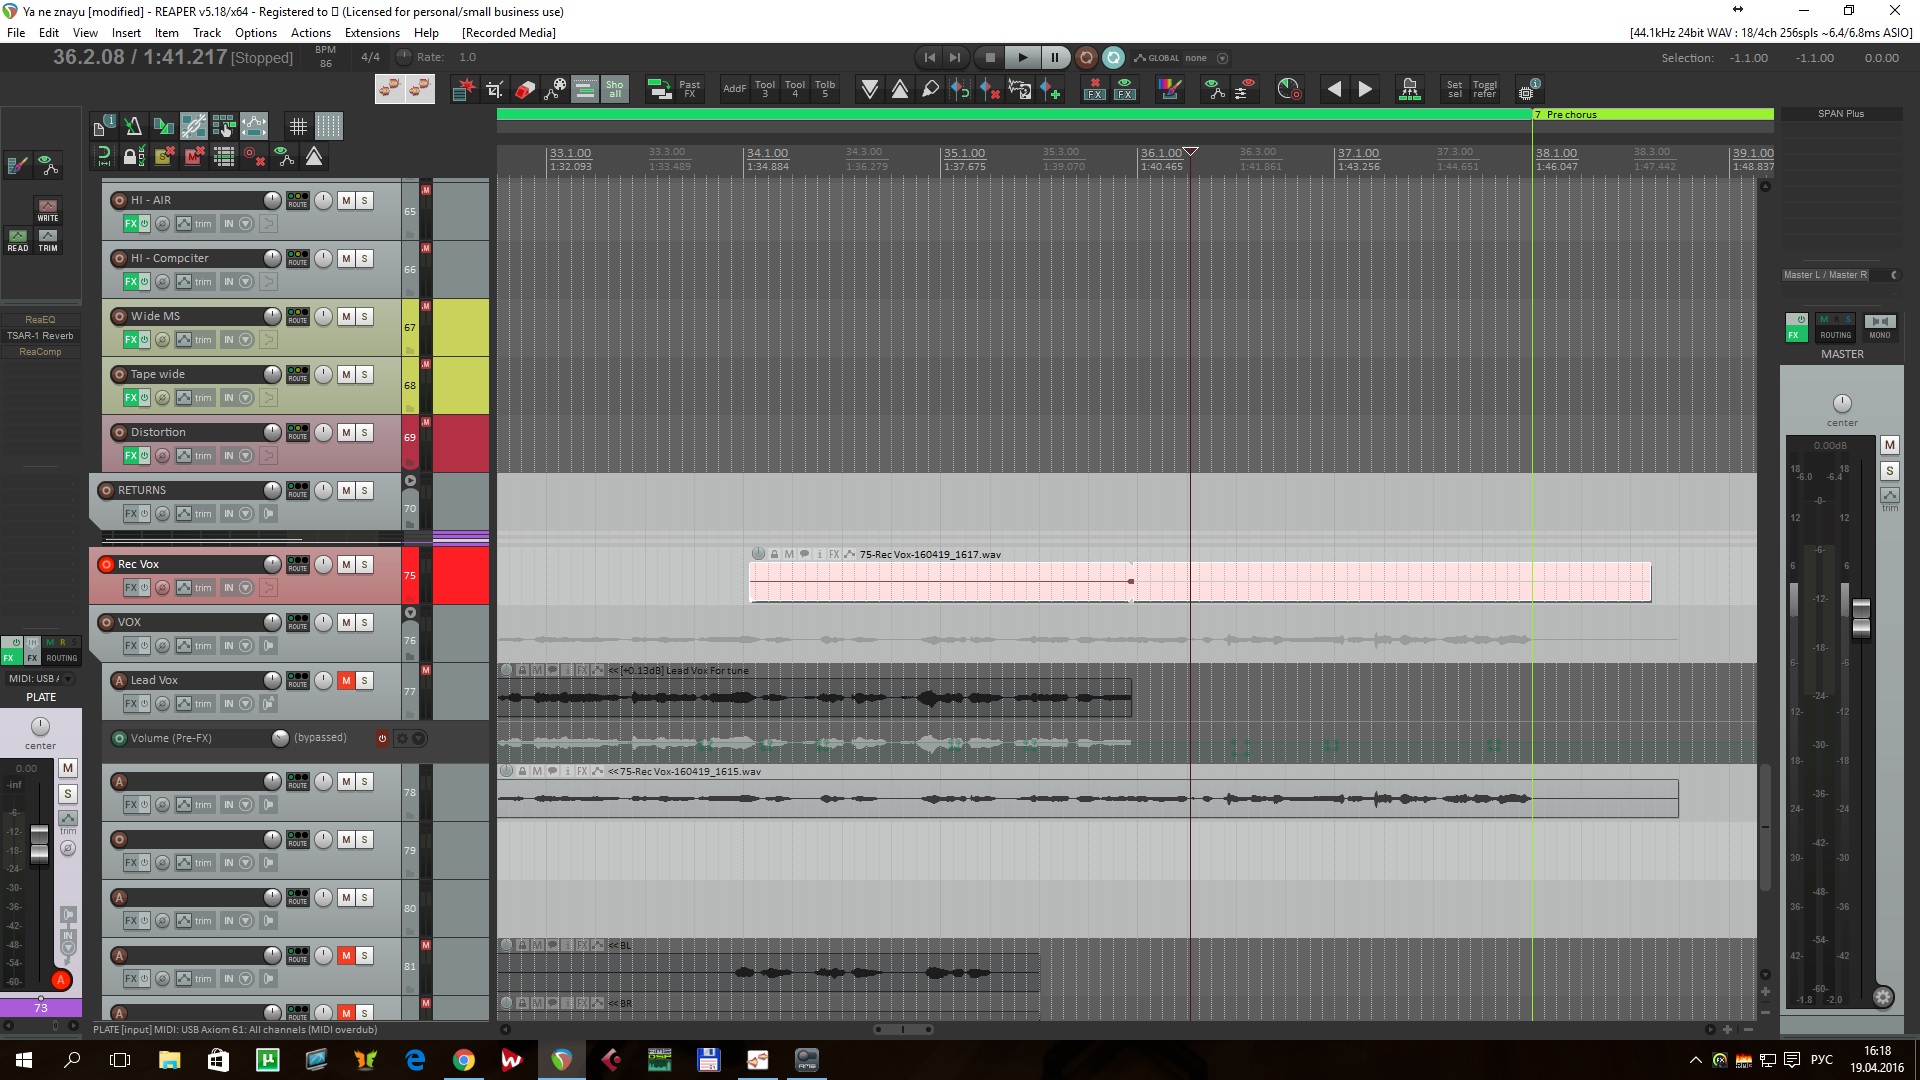The height and width of the screenshot is (1080, 1920).
Task: Click the record button in transport
Action: (x=1086, y=58)
